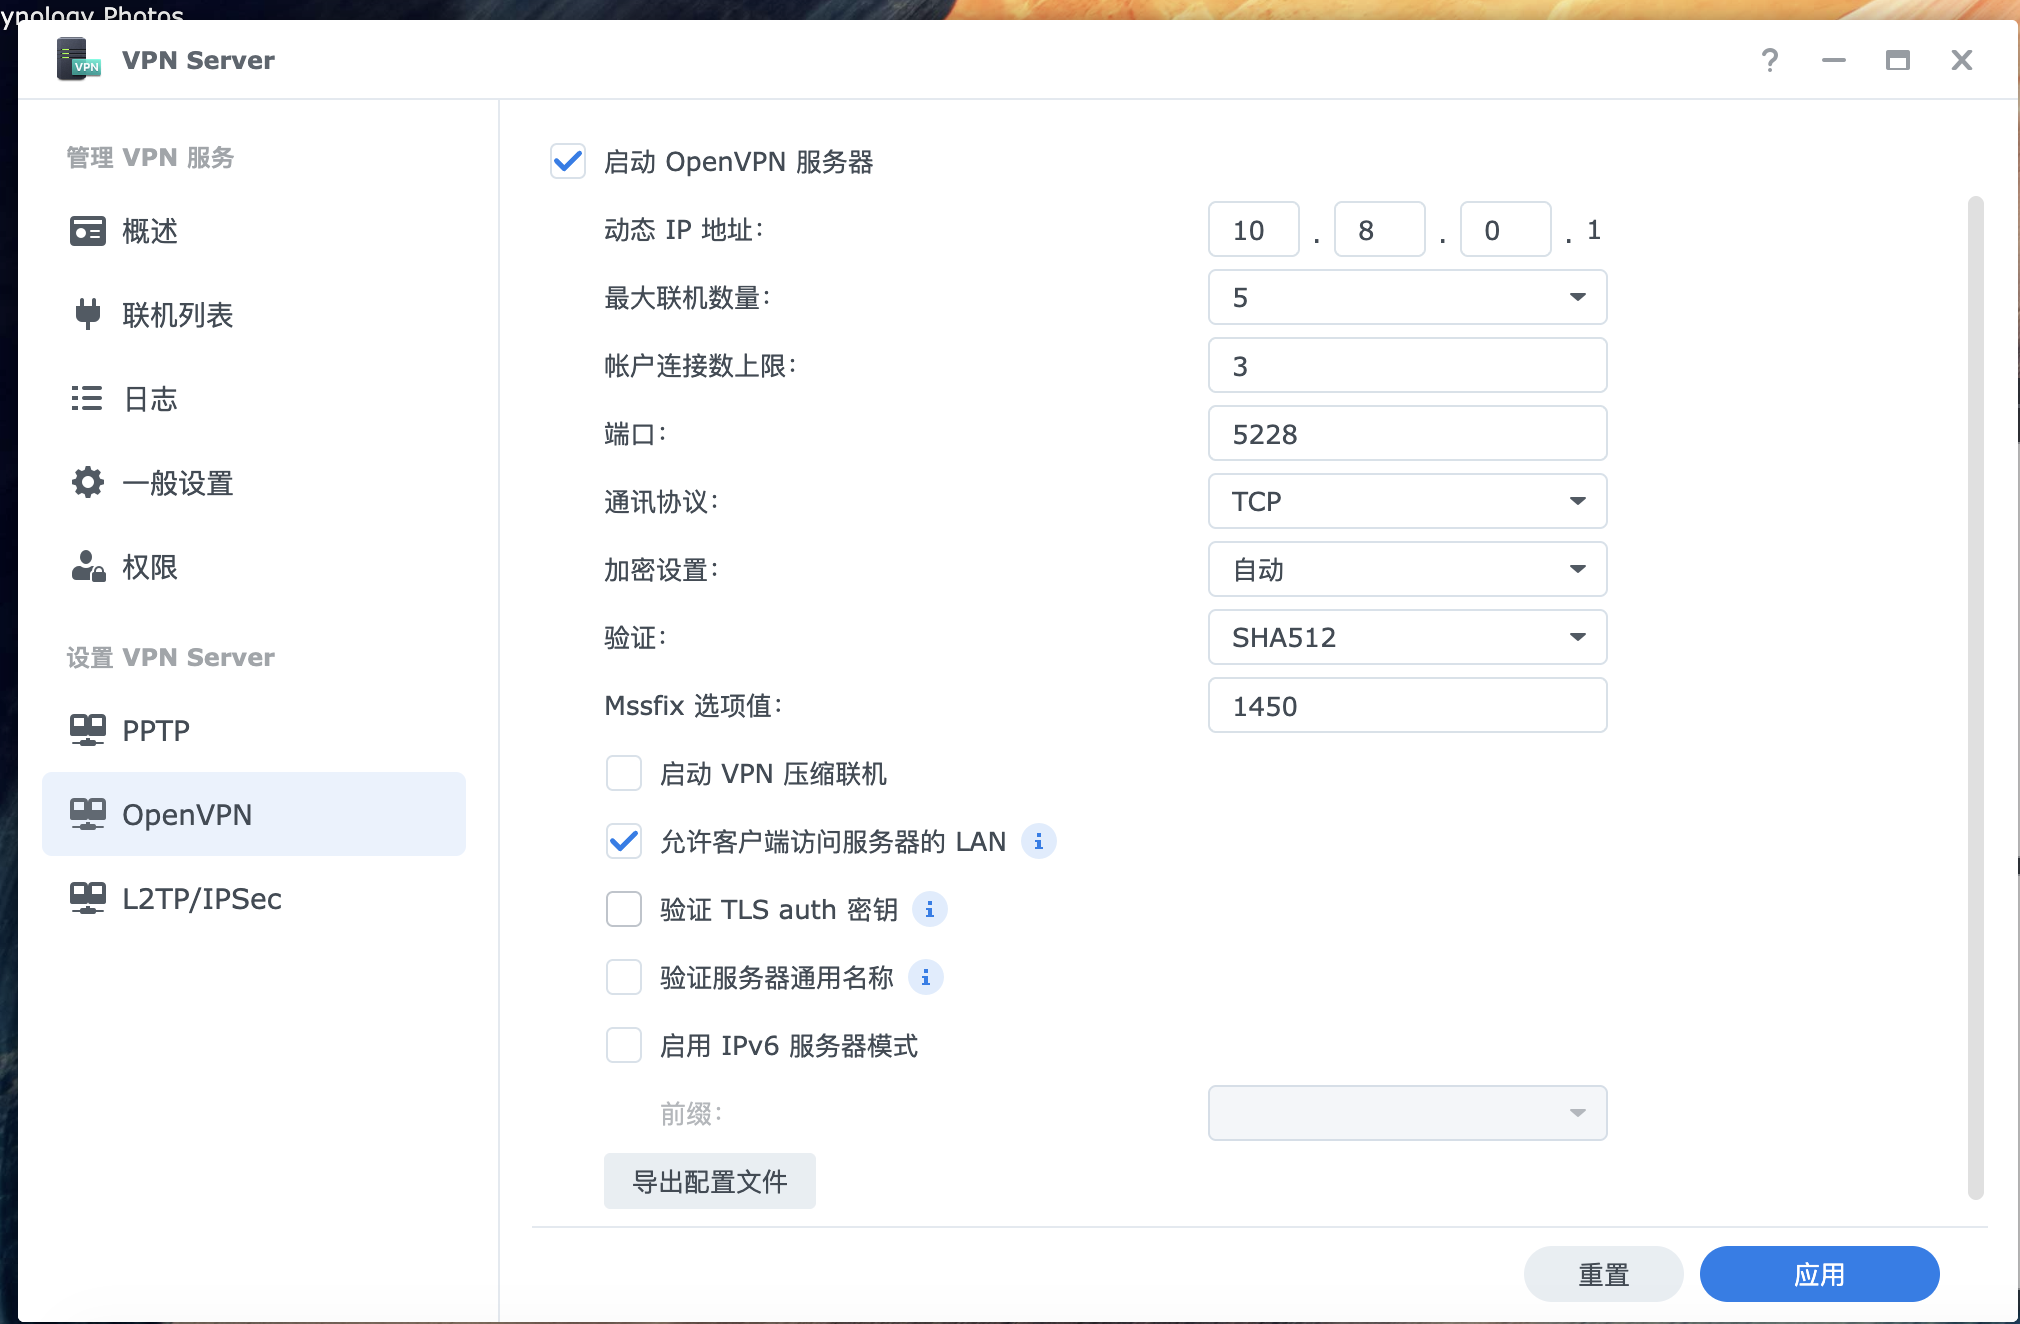Click the gear icon for general settings
The height and width of the screenshot is (1324, 2020).
click(88, 483)
